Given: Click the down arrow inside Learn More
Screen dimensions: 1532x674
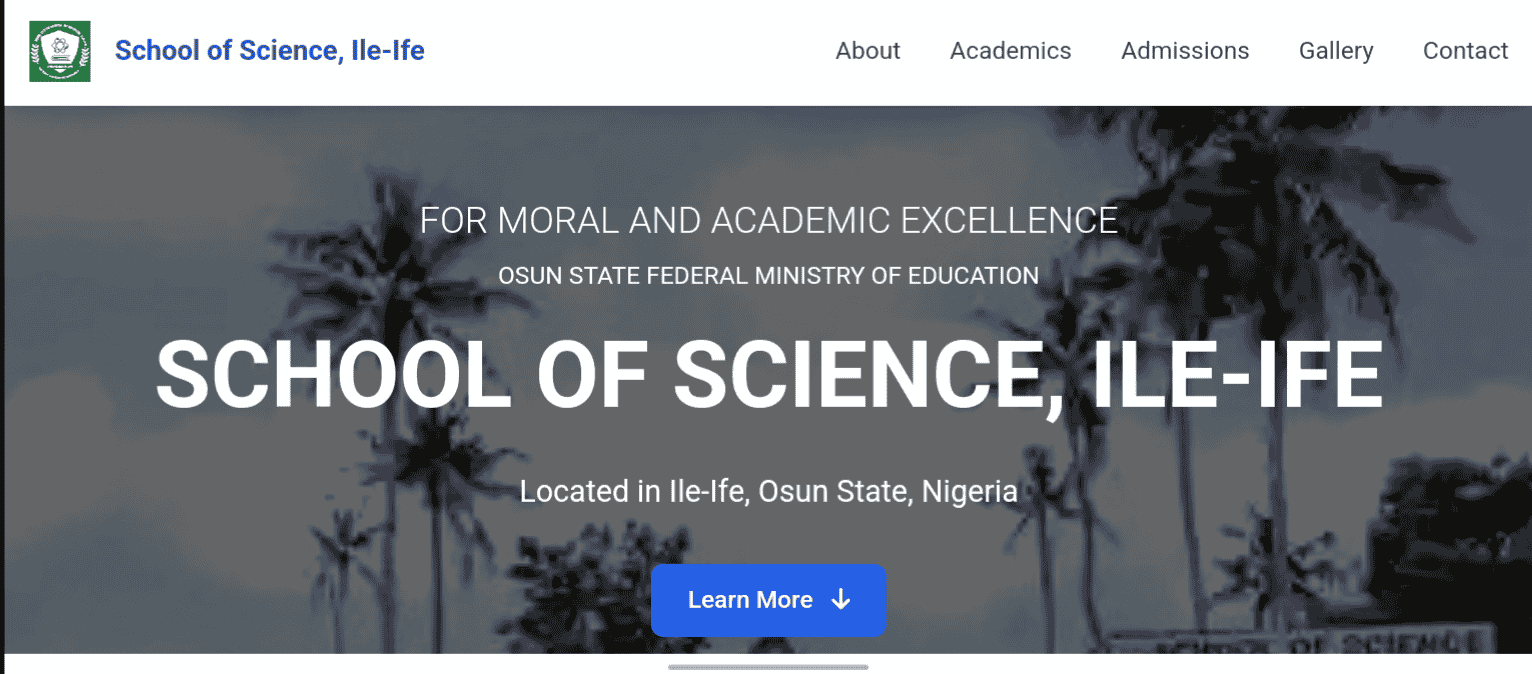Looking at the screenshot, I should pyautogui.click(x=841, y=599).
